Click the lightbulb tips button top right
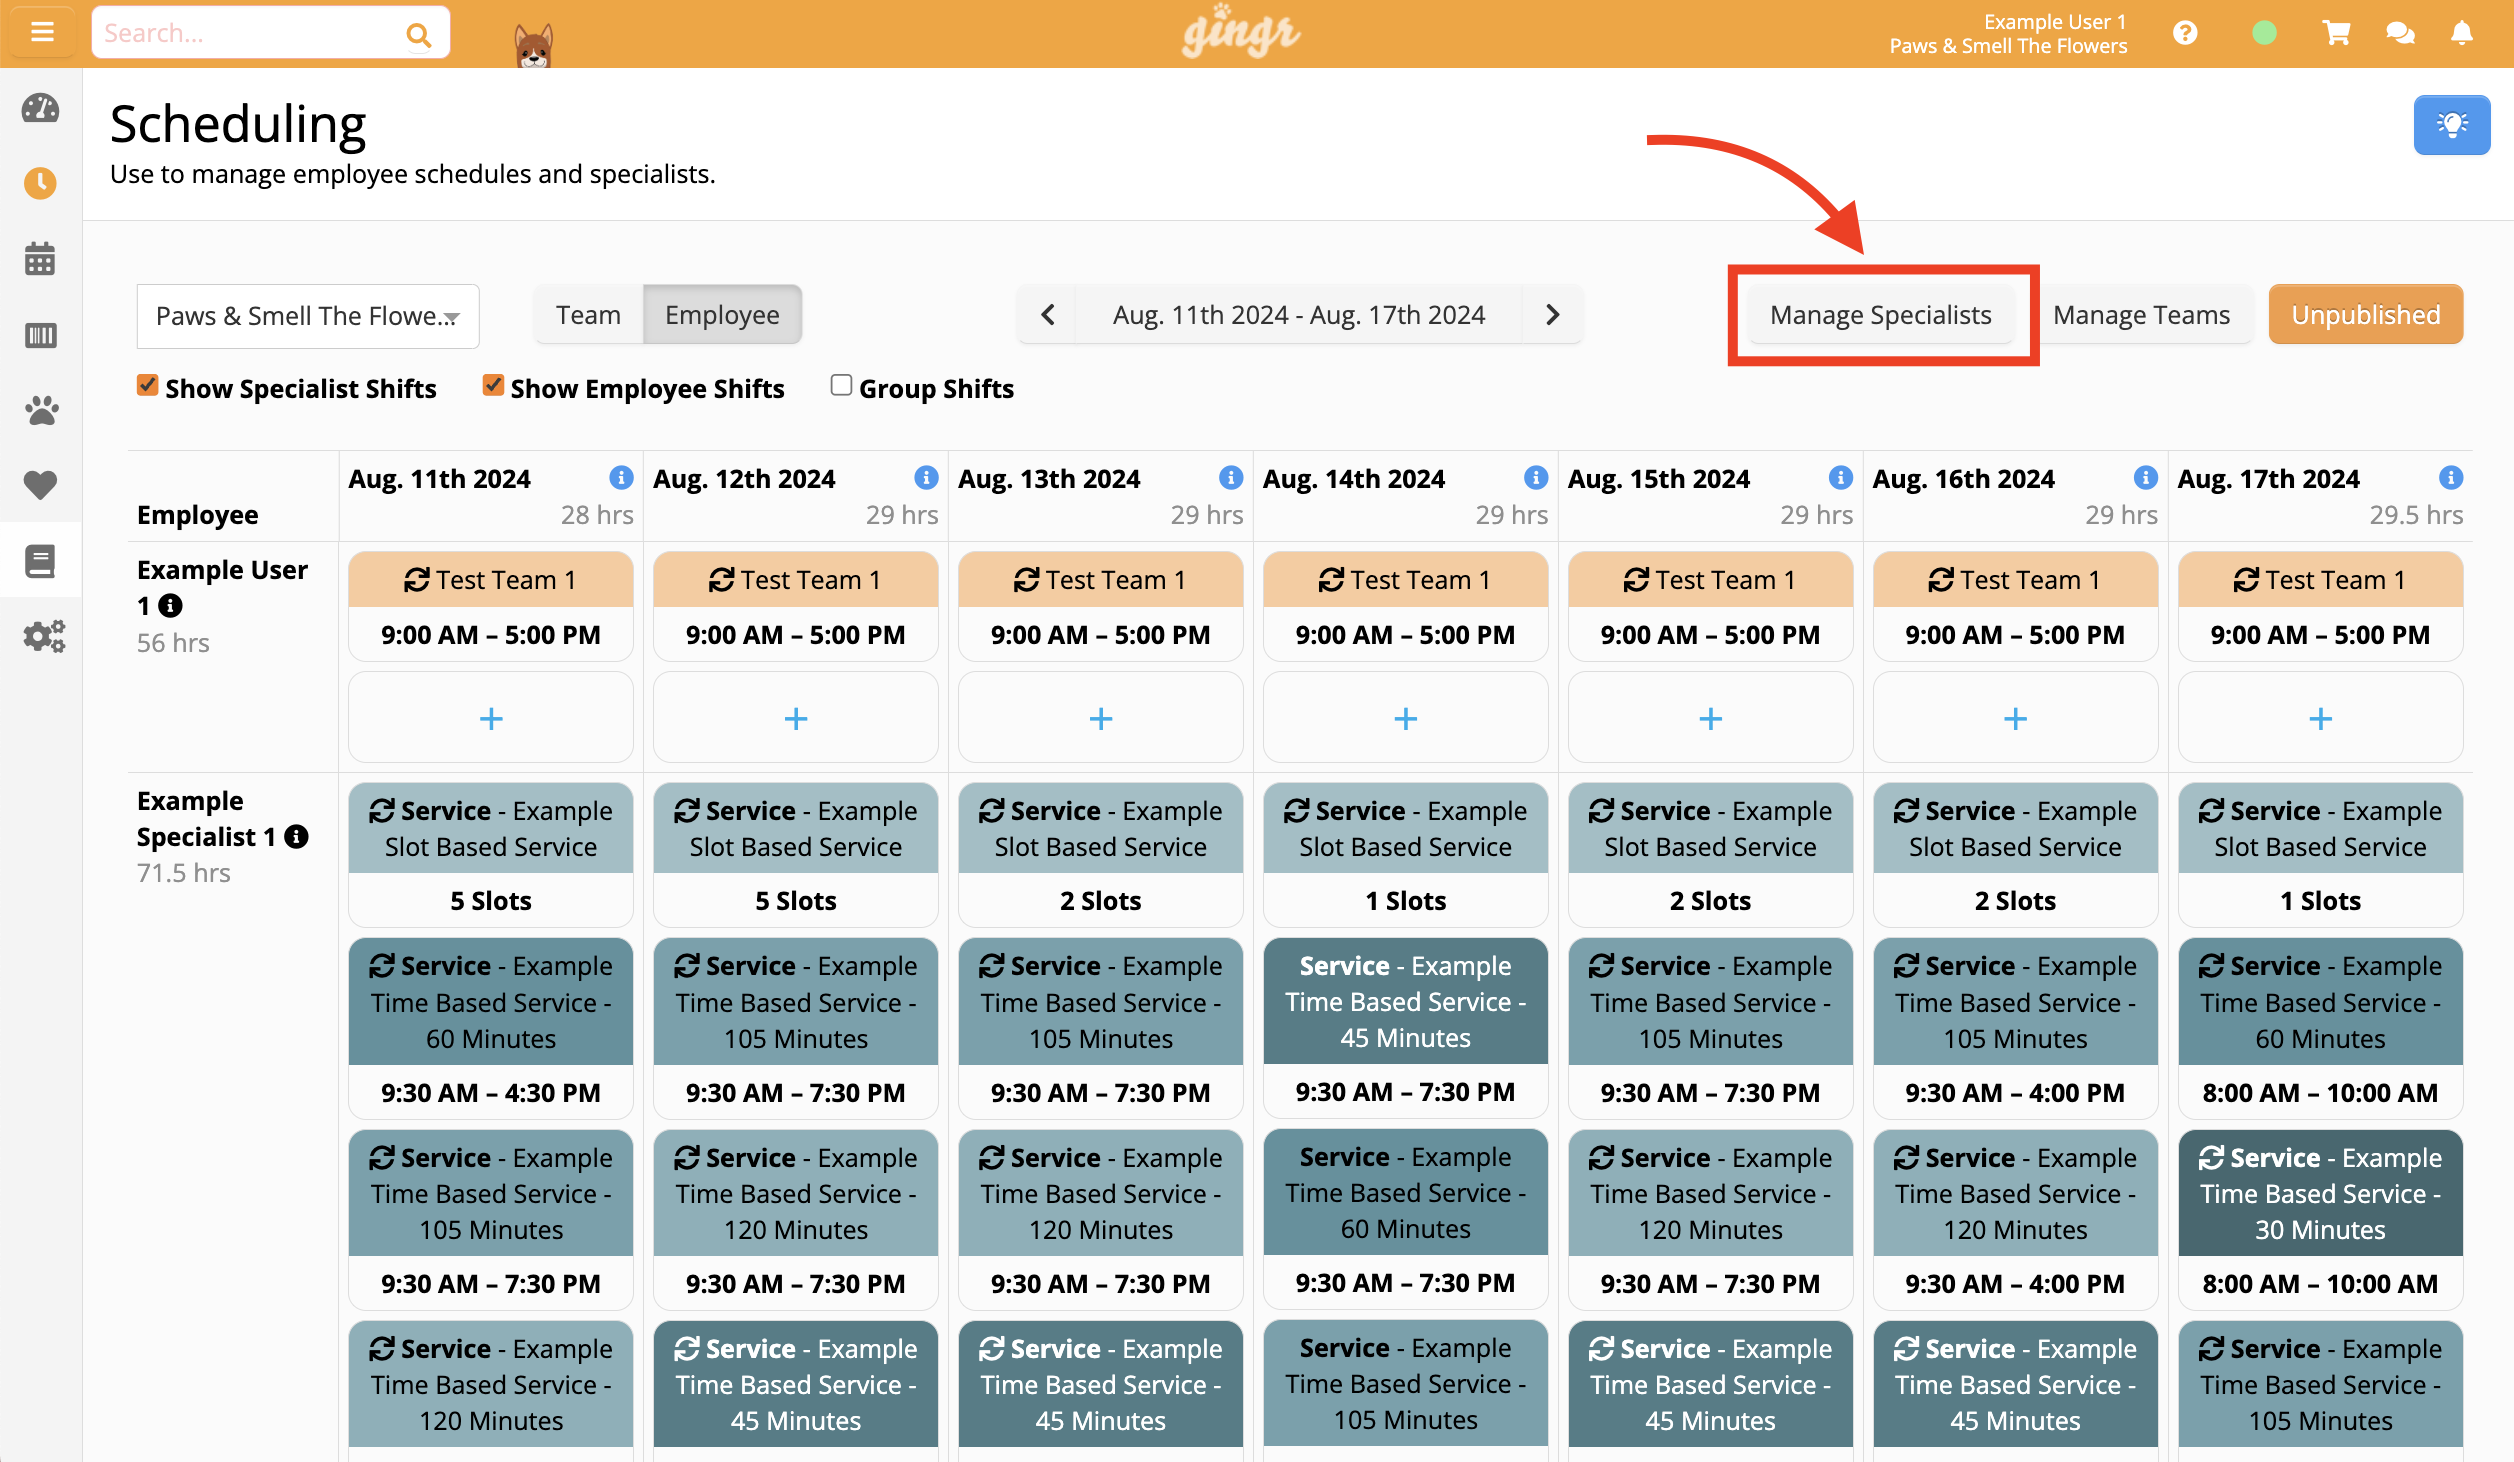 (x=2451, y=124)
